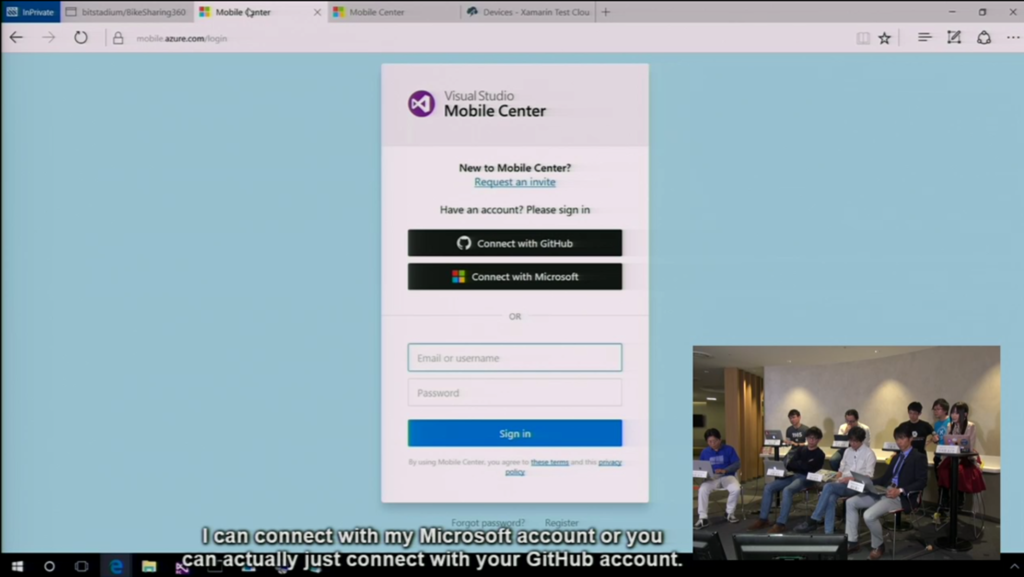Screen dimensions: 1024x577
Task: Add page to favorites star icon
Action: pyautogui.click(x=884, y=39)
